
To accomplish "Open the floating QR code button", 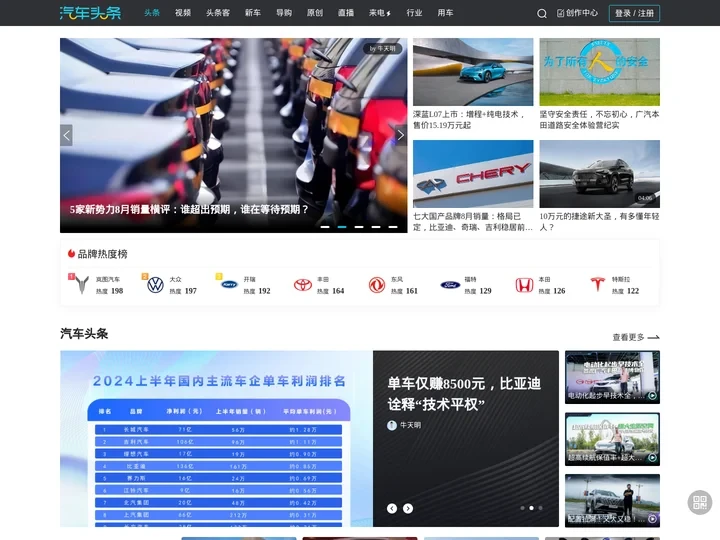I will (x=700, y=502).
